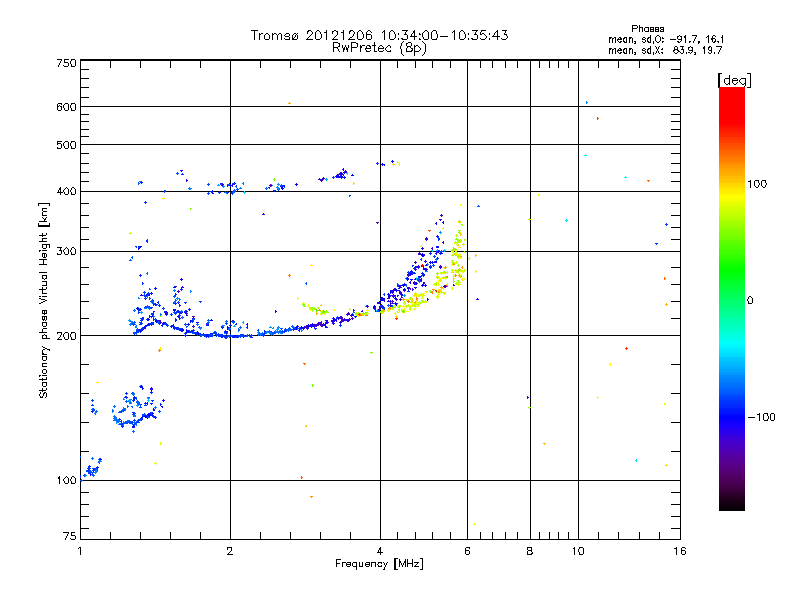800x600 pixels.
Task: Select the "mean, sd,X: 83.9, 19.7" line
Action: [x=665, y=50]
